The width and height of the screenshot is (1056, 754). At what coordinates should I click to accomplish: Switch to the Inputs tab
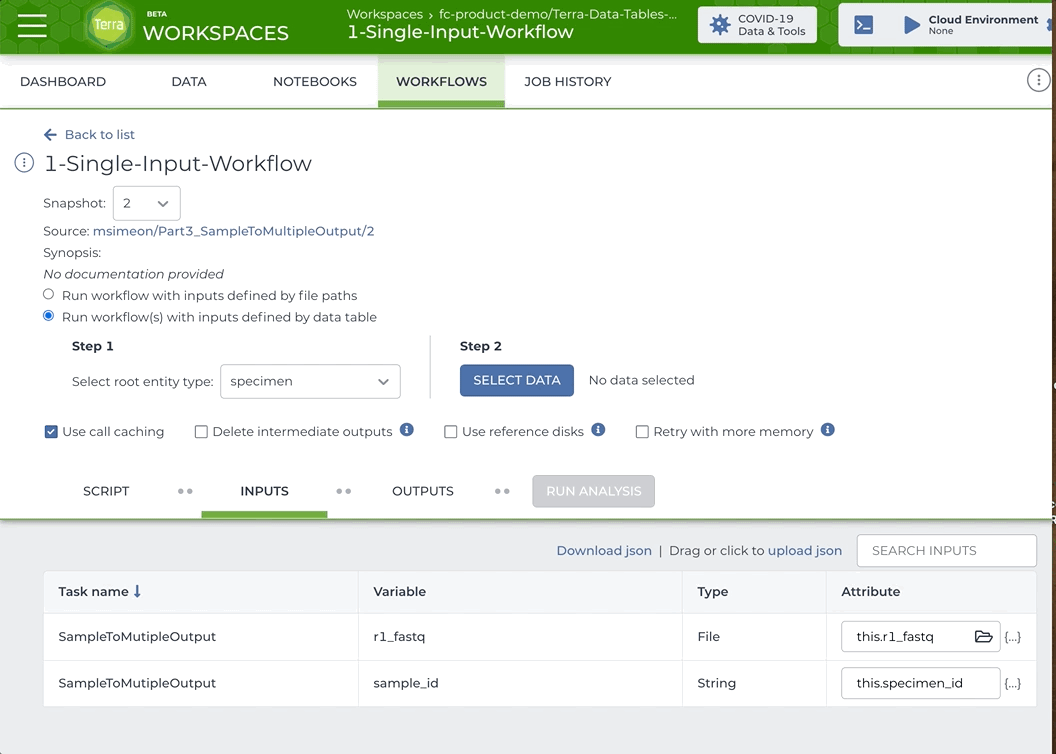(x=264, y=491)
